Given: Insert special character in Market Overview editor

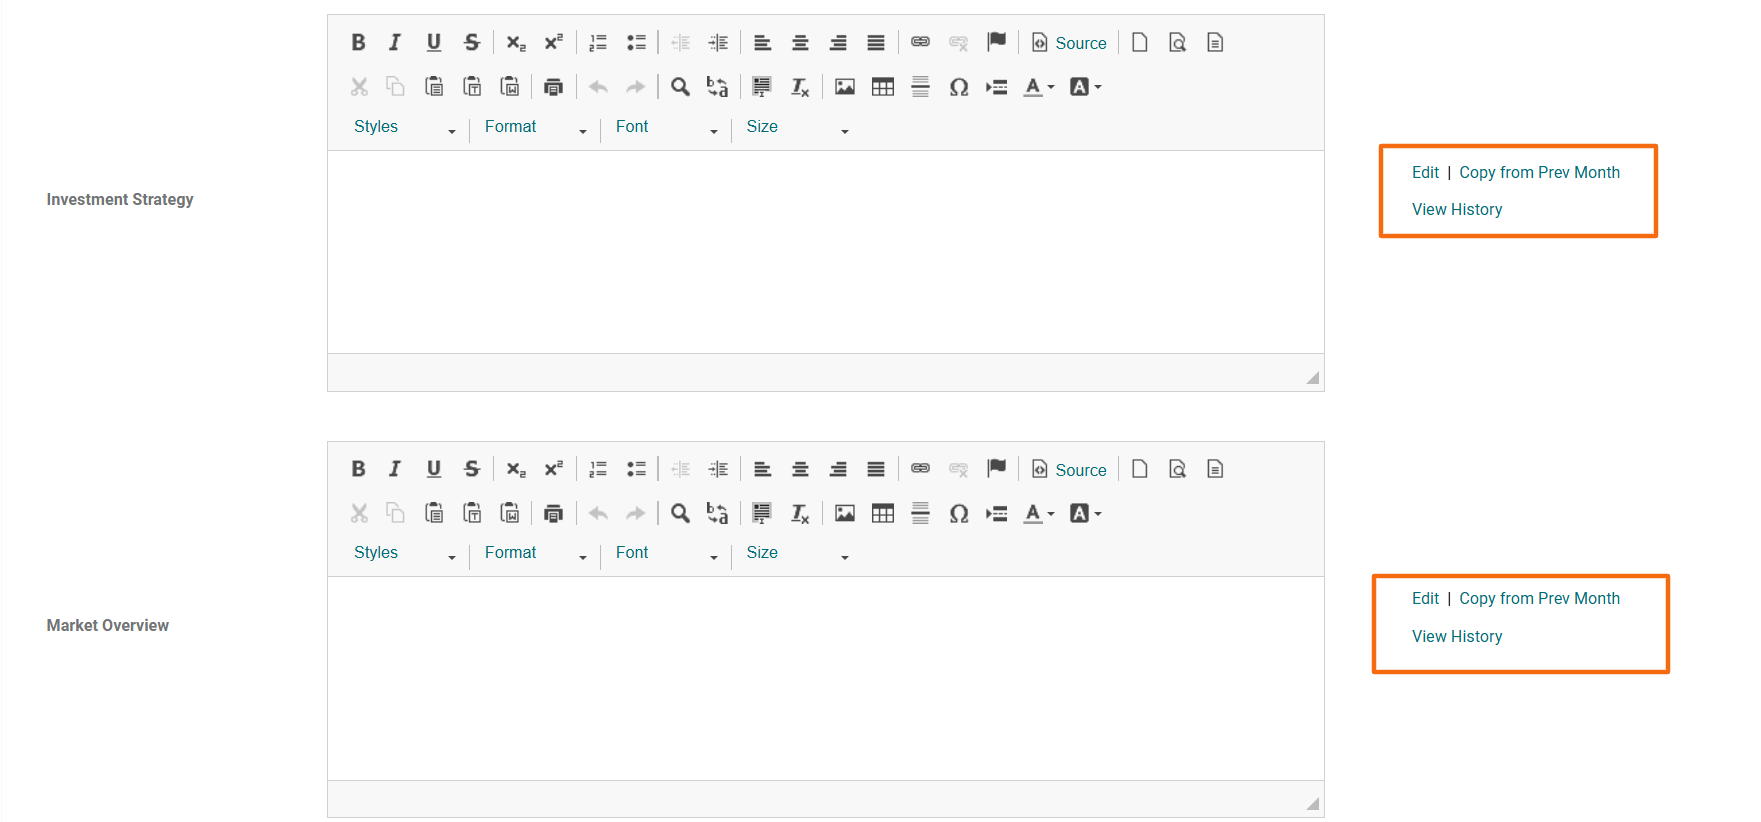Looking at the screenshot, I should point(959,514).
